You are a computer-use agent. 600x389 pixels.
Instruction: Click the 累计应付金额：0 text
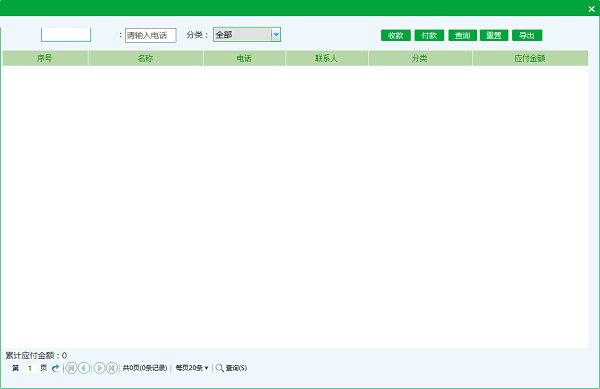tap(36, 355)
